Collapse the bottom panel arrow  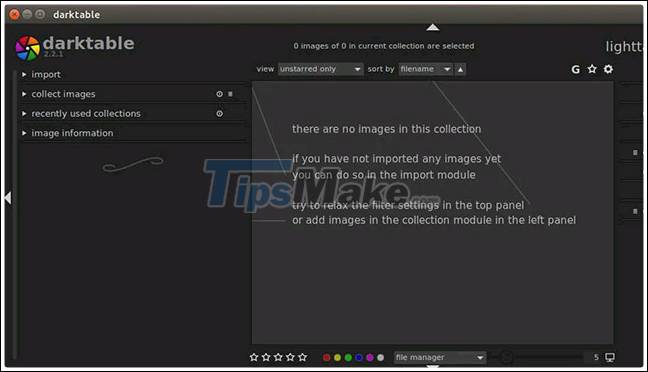[433, 366]
